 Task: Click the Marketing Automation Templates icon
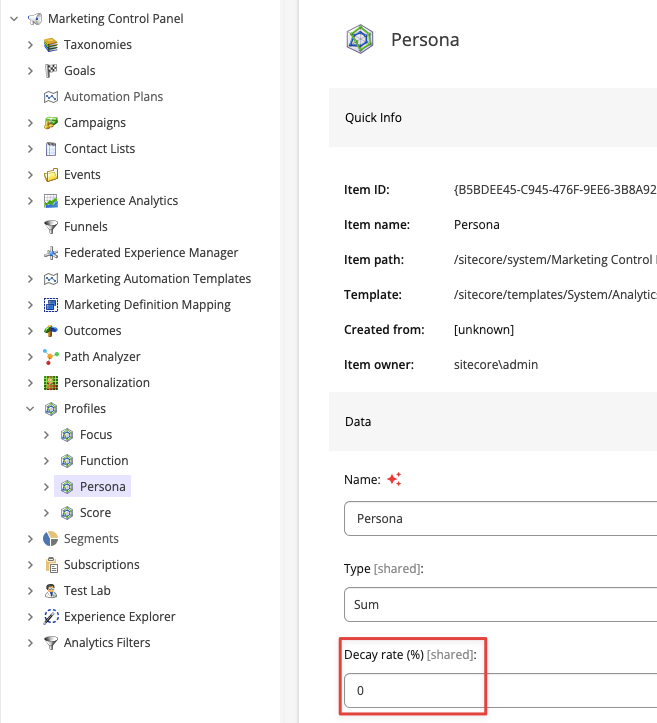point(51,279)
